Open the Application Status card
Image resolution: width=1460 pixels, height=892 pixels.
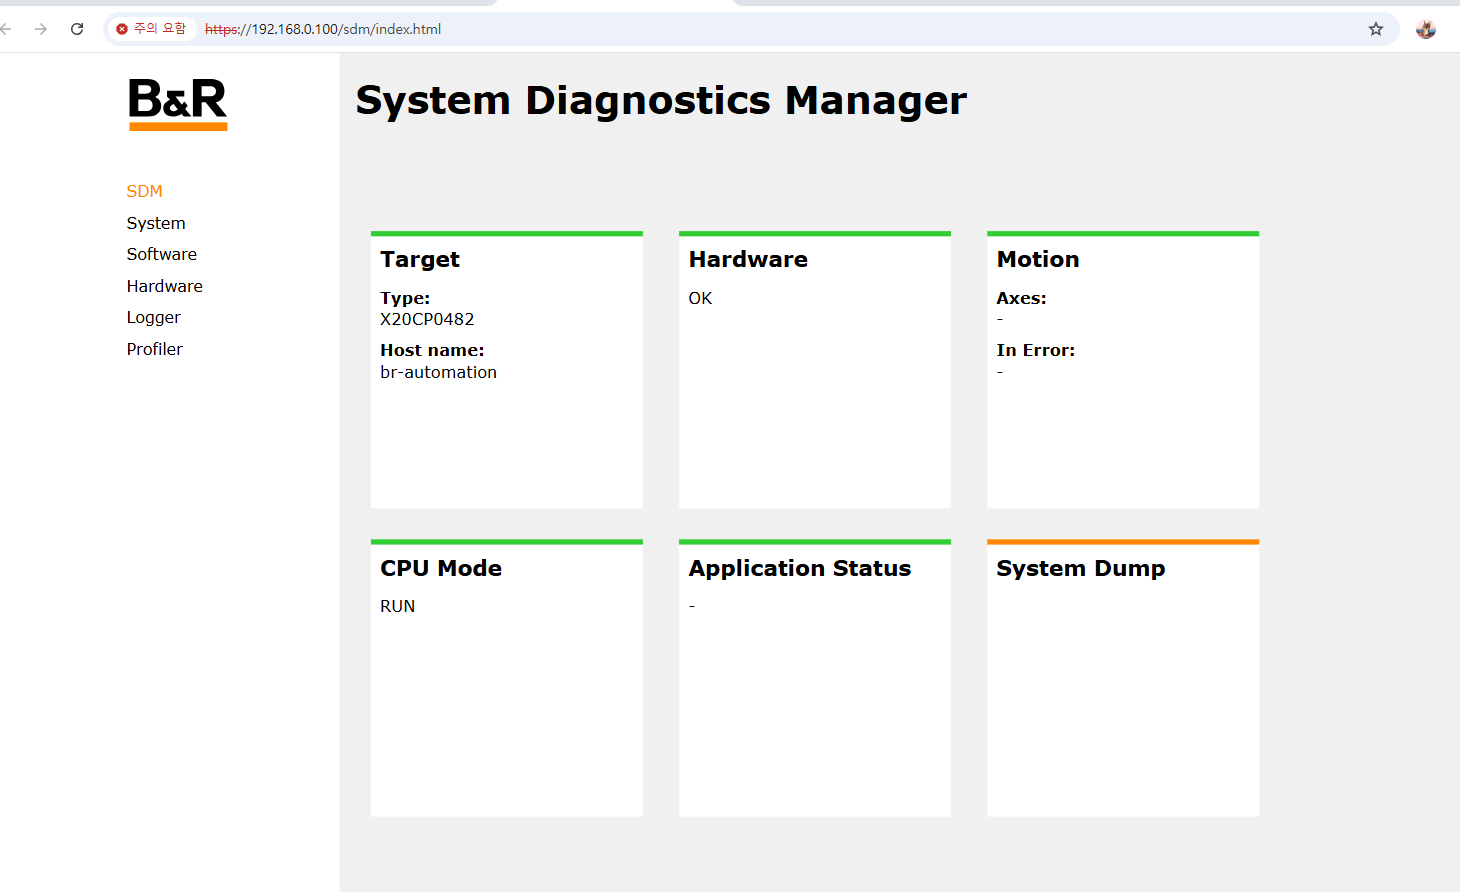(815, 678)
